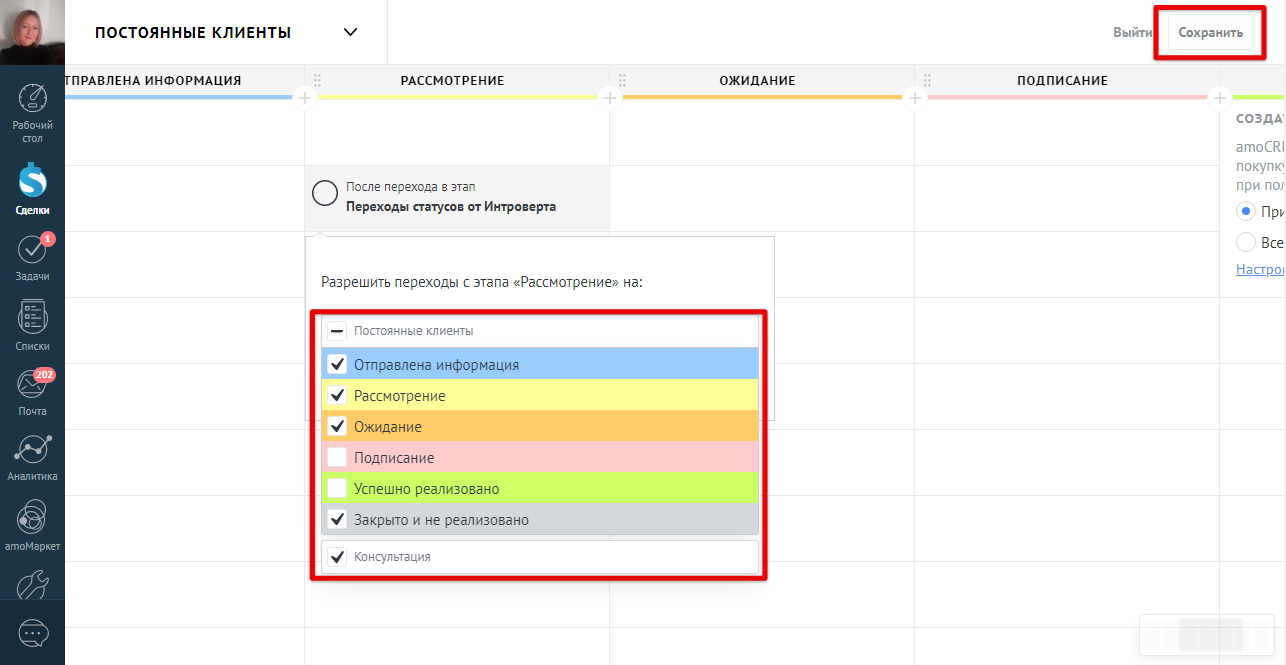Uncheck the Рассмотрение checkbox in the list
The image size is (1286, 665).
(x=337, y=395)
